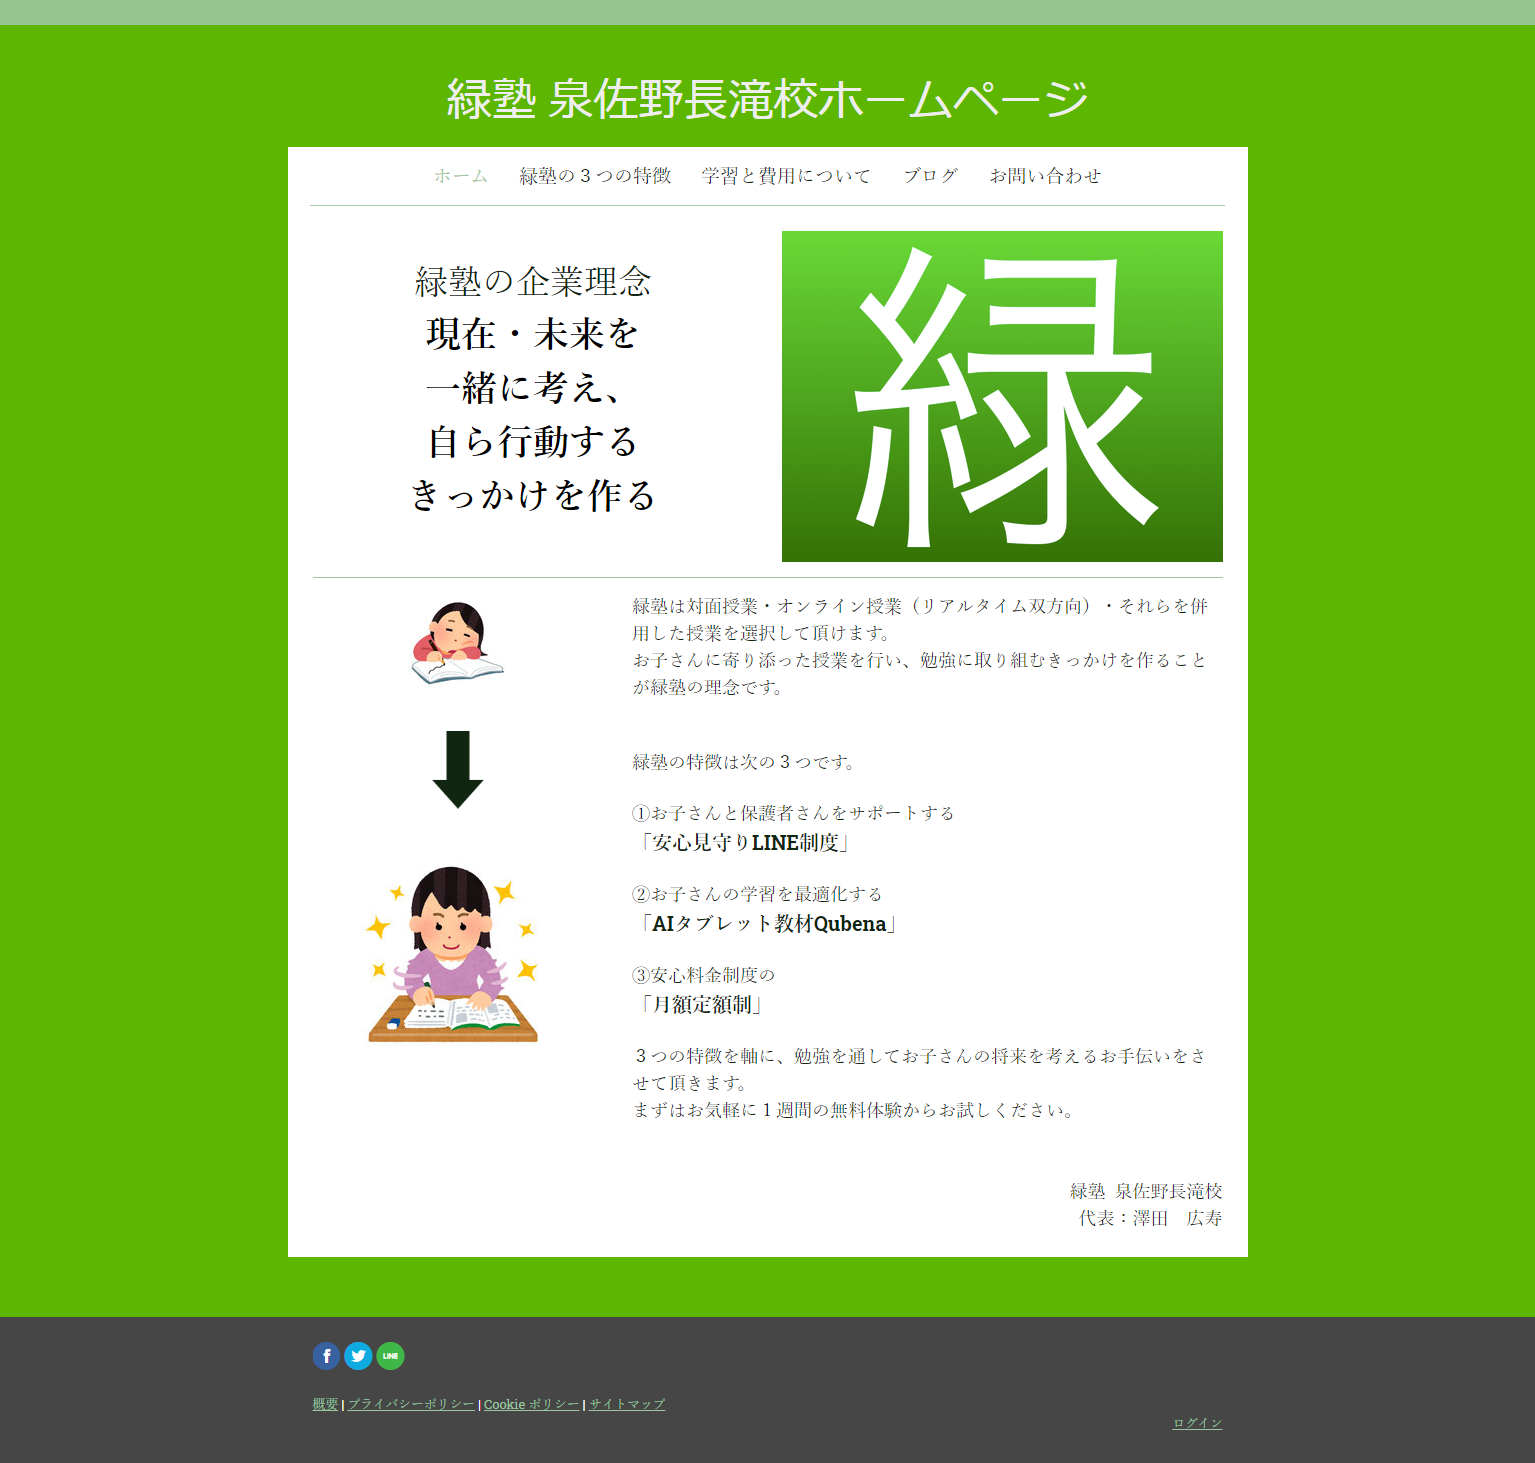Click the sleeping girl studying illustration
1535x1463 pixels.
[x=458, y=640]
